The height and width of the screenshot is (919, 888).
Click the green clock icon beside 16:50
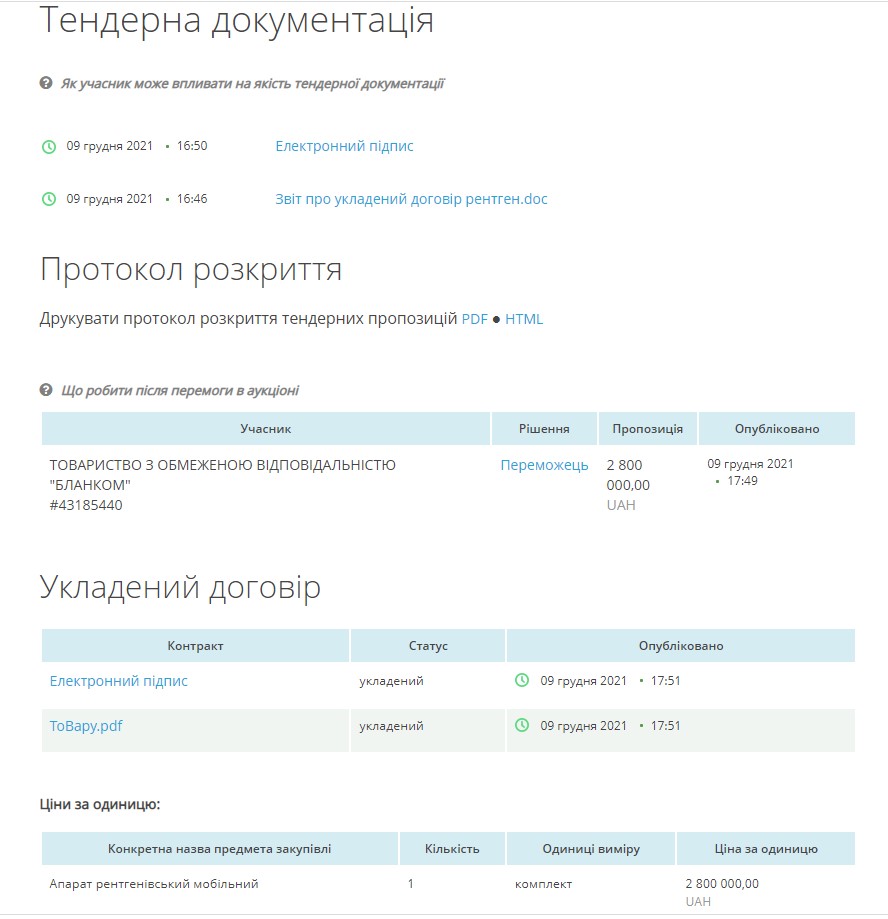pos(49,147)
